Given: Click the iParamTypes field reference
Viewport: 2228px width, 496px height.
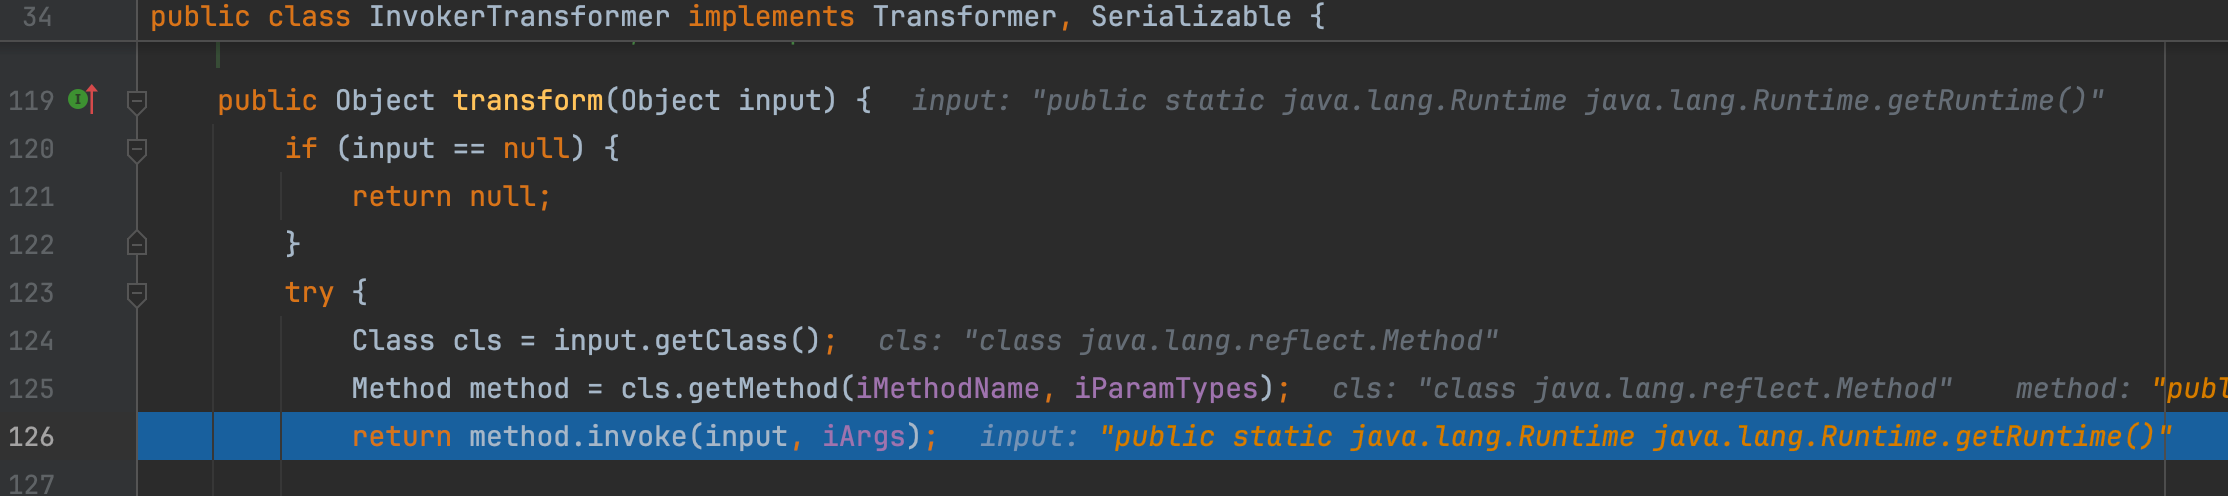Looking at the screenshot, I should click(1166, 388).
